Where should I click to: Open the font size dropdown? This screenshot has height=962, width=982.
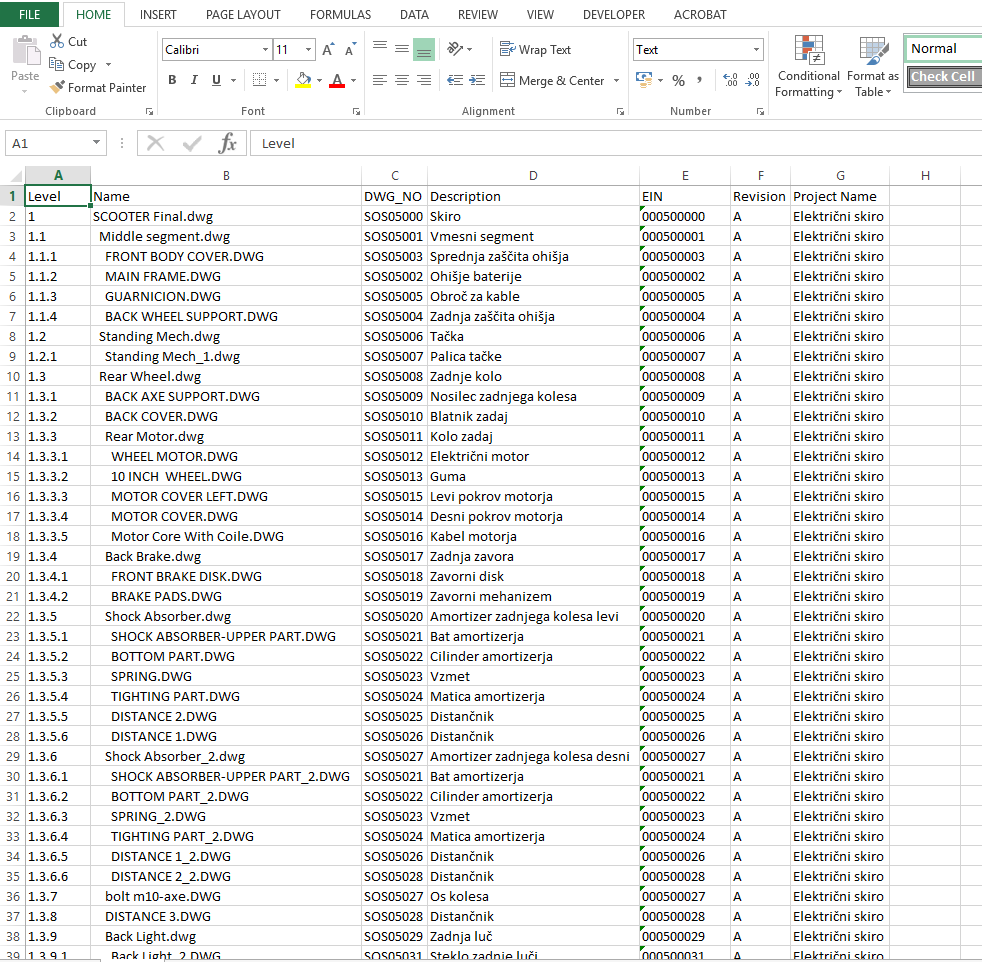pos(308,49)
